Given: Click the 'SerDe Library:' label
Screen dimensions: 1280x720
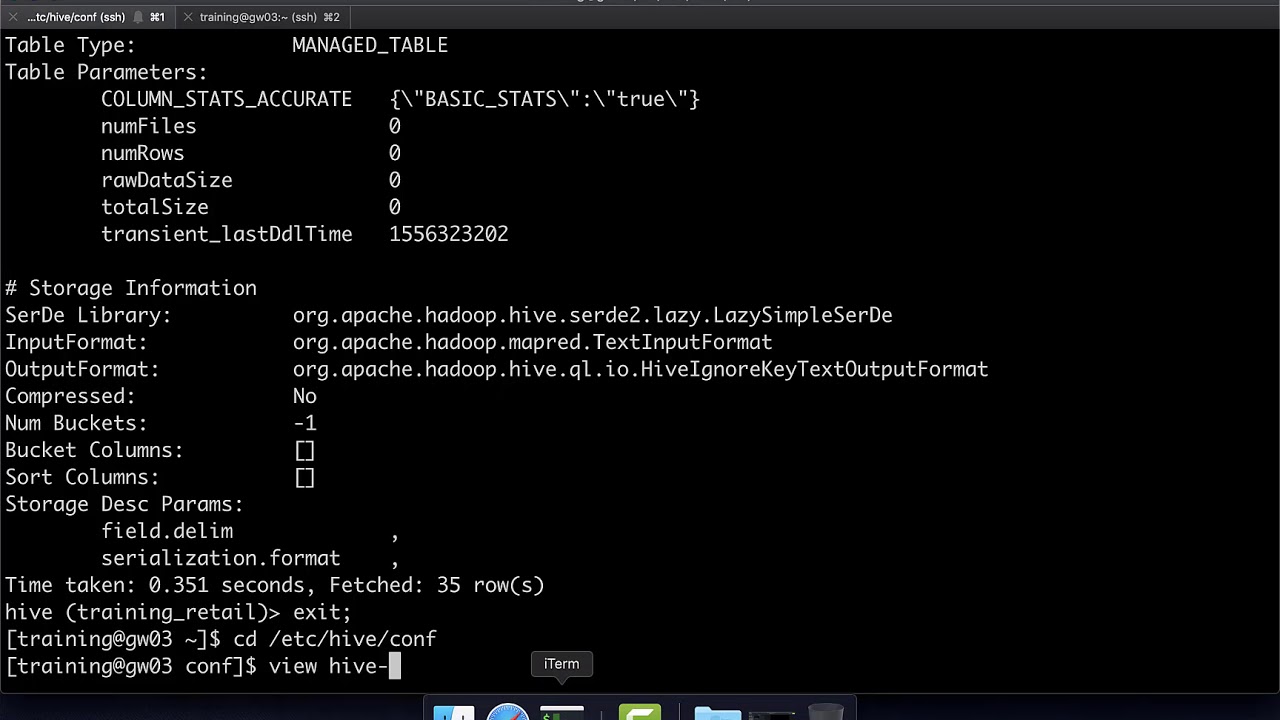Looking at the screenshot, I should 88,315.
